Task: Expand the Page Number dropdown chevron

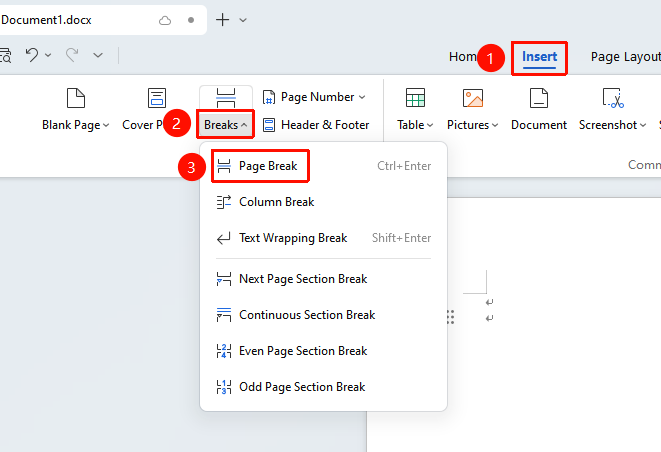Action: 362,97
